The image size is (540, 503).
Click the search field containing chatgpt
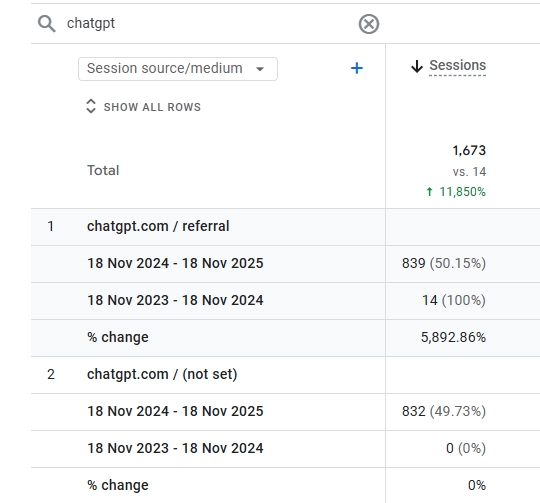(x=207, y=24)
